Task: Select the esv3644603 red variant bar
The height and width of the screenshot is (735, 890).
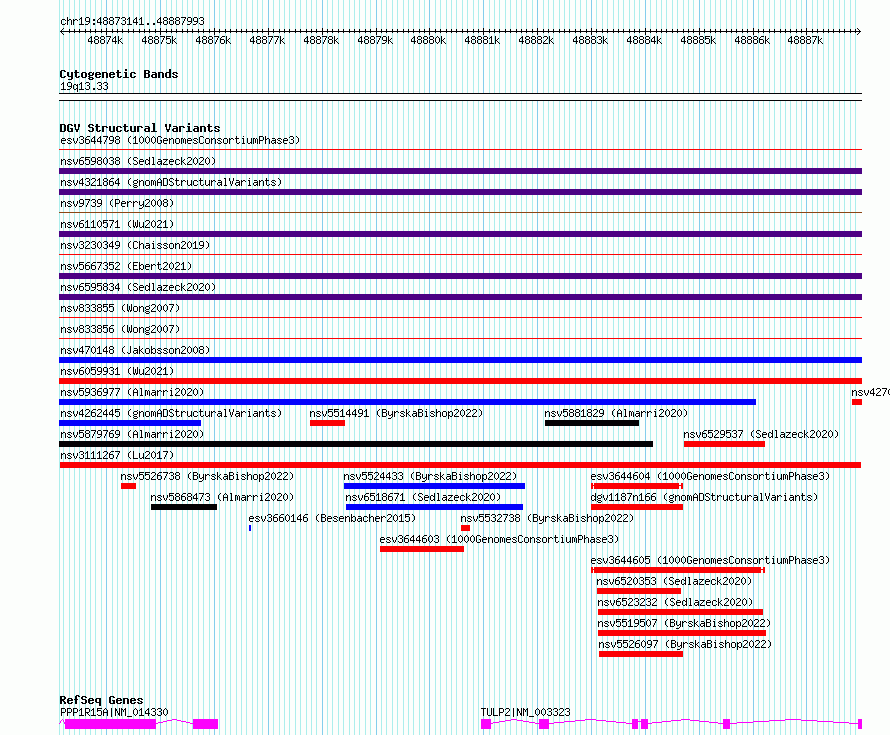Action: (422, 549)
